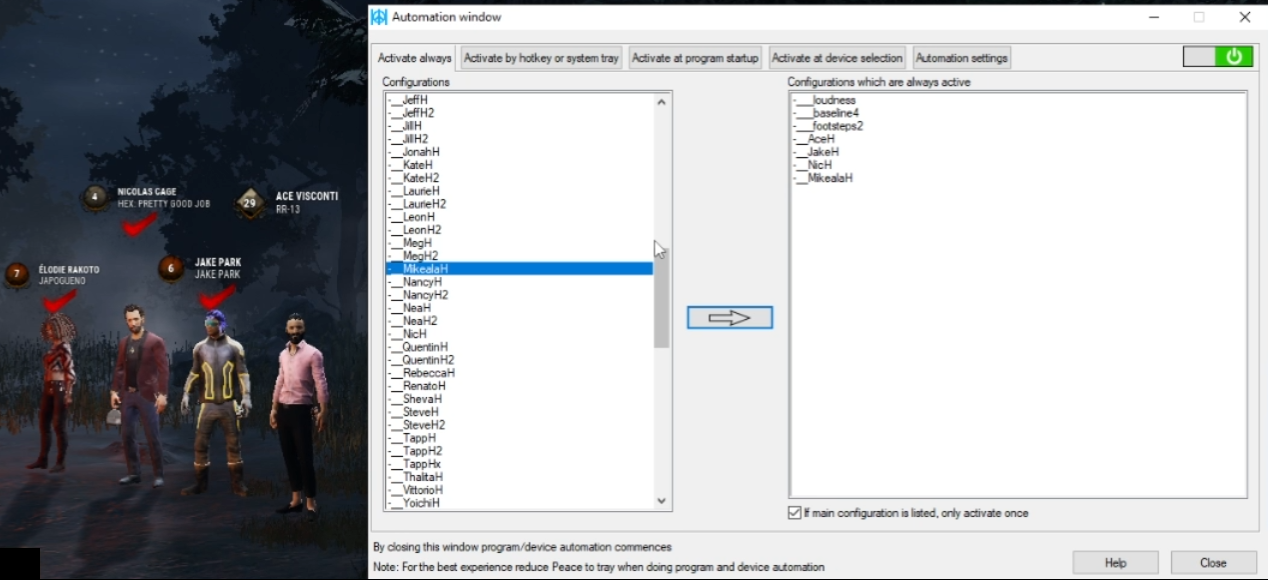
Task: Click the right arrow add button
Action: pyautogui.click(x=730, y=317)
